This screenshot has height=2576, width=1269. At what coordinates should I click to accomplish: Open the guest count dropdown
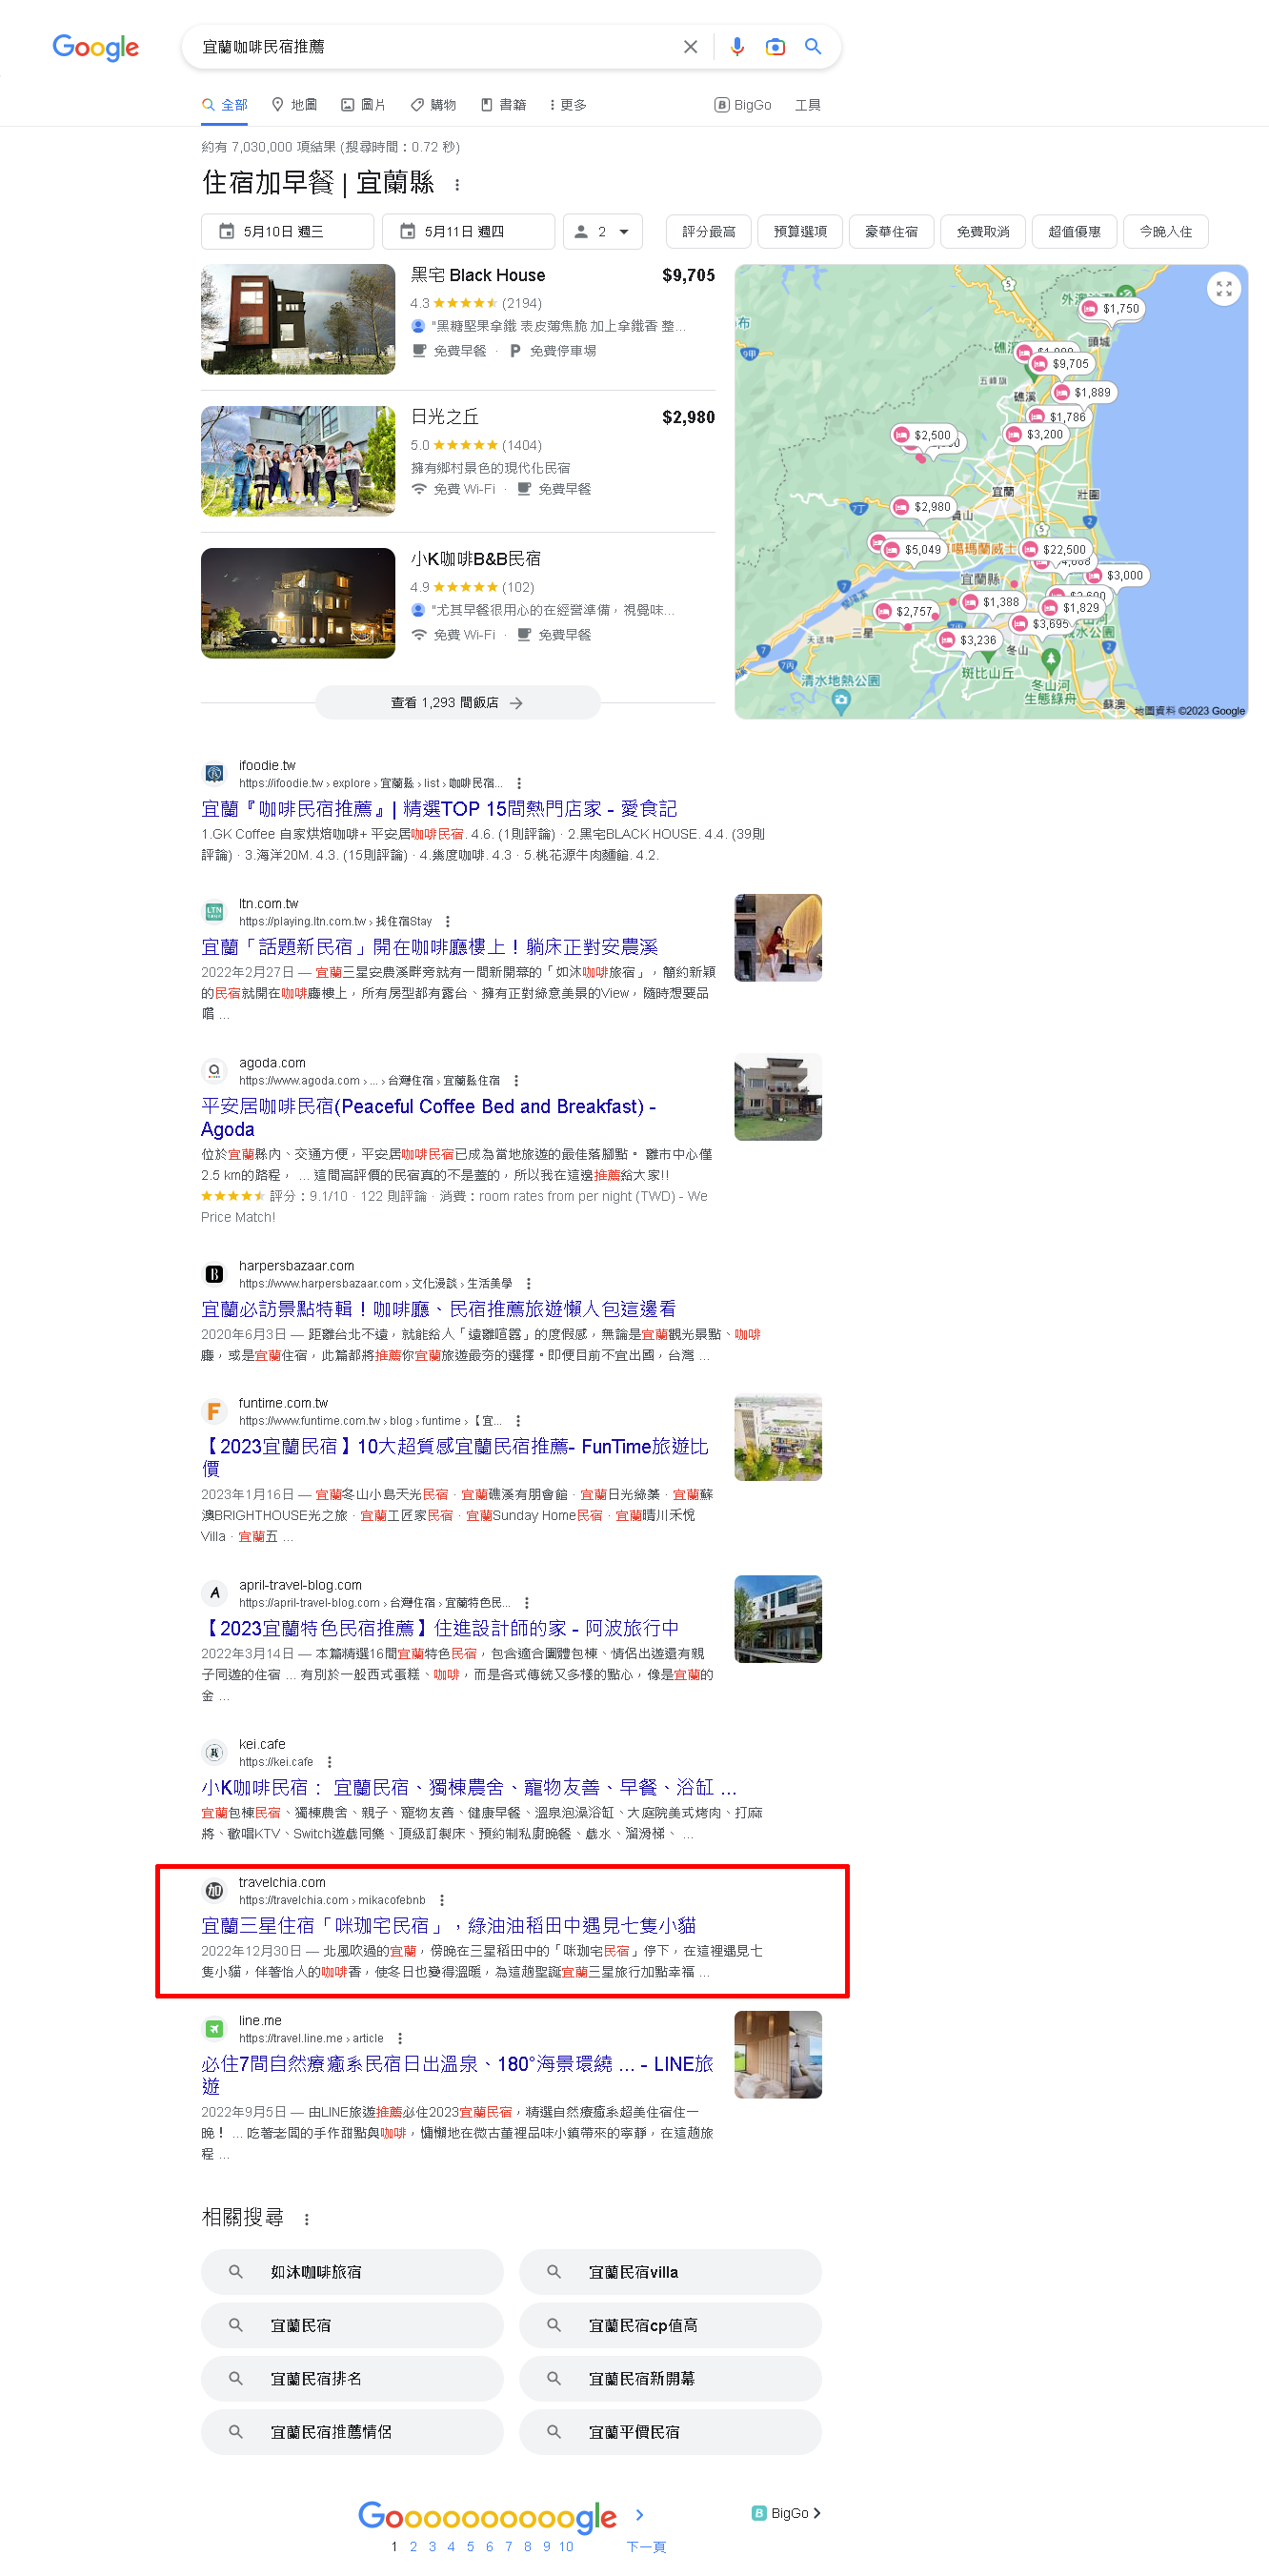(602, 232)
